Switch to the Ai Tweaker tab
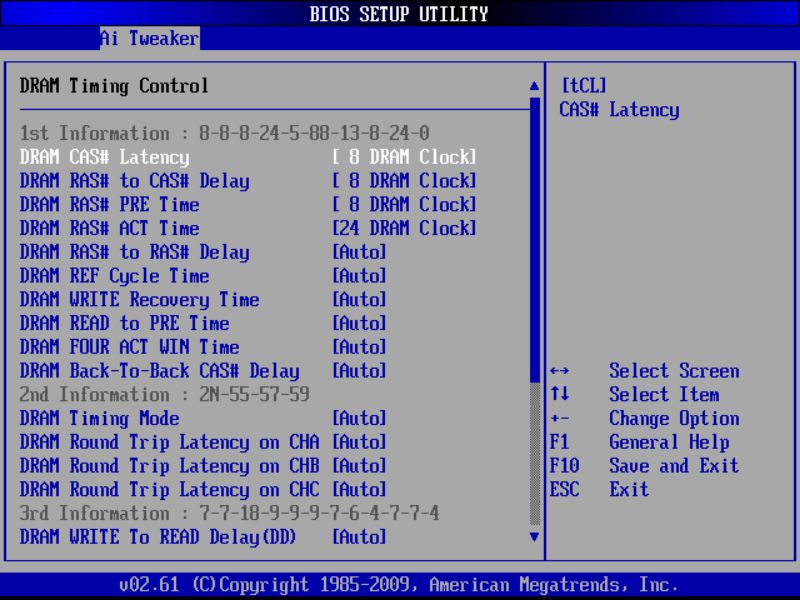 (147, 38)
